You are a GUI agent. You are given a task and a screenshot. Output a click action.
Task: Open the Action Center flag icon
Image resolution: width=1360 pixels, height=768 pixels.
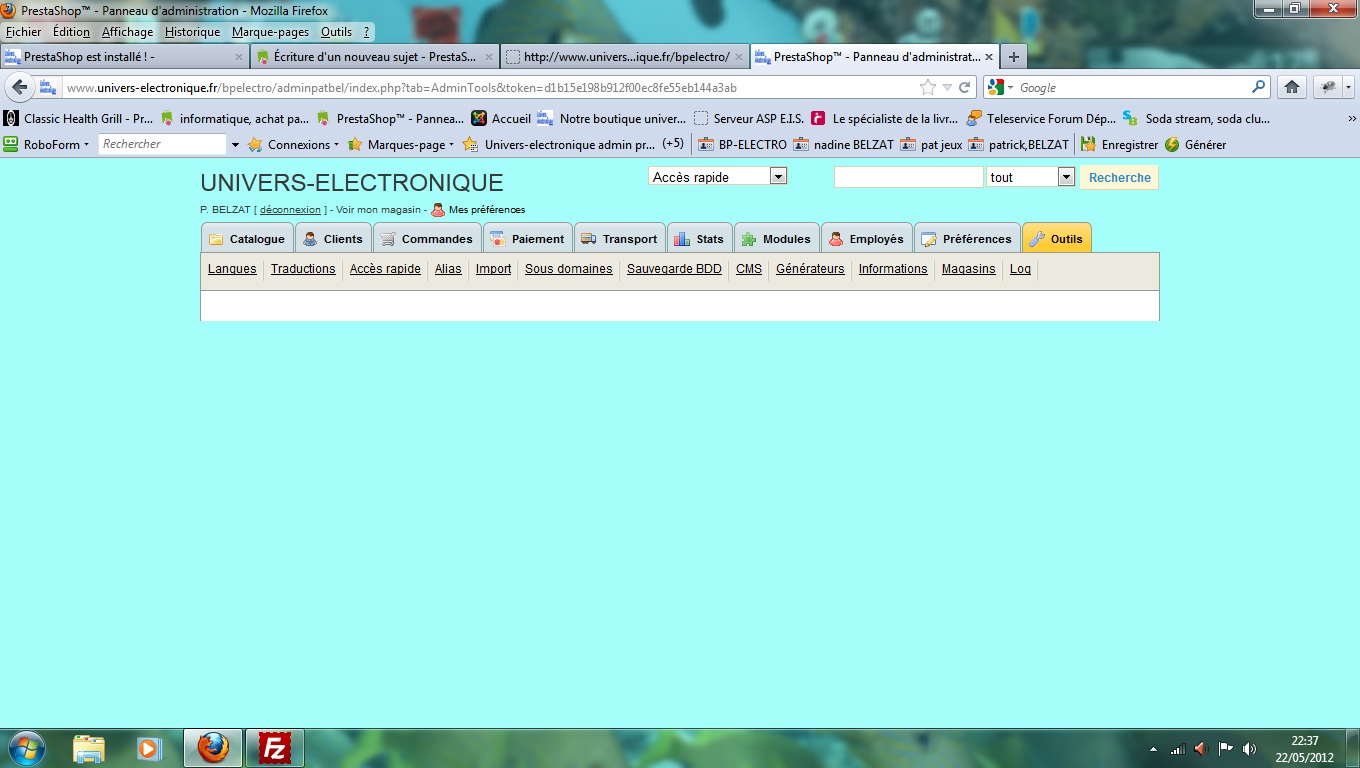point(1225,748)
